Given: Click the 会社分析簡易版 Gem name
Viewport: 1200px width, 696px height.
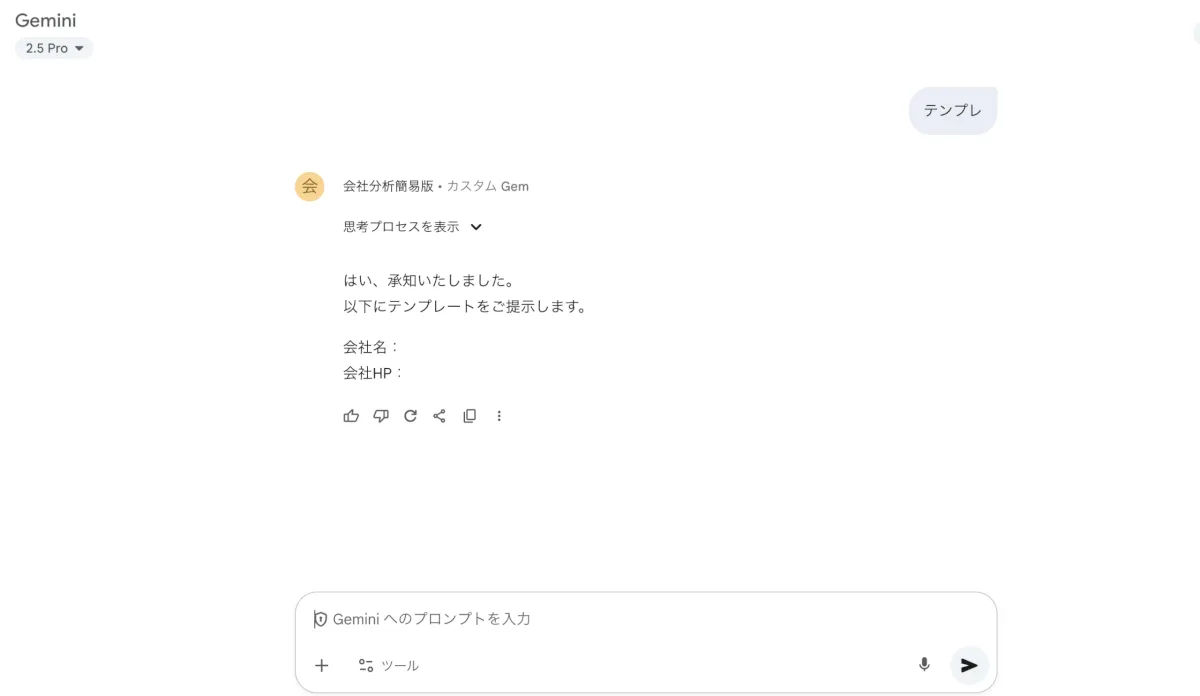Looking at the screenshot, I should click(388, 186).
